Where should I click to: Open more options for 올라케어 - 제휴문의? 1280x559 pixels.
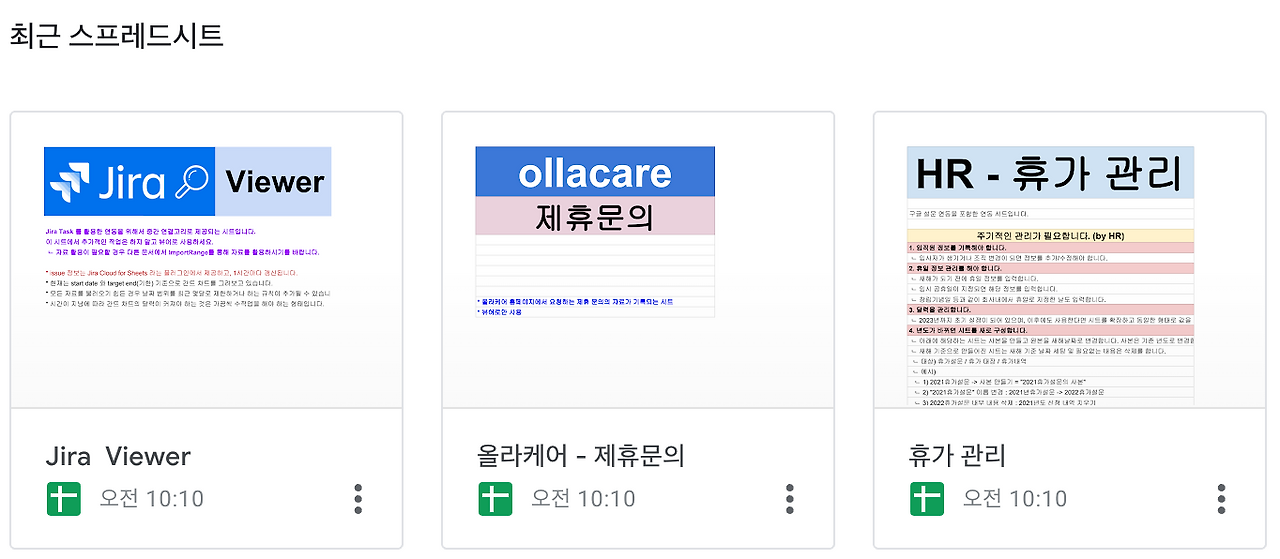tap(790, 498)
